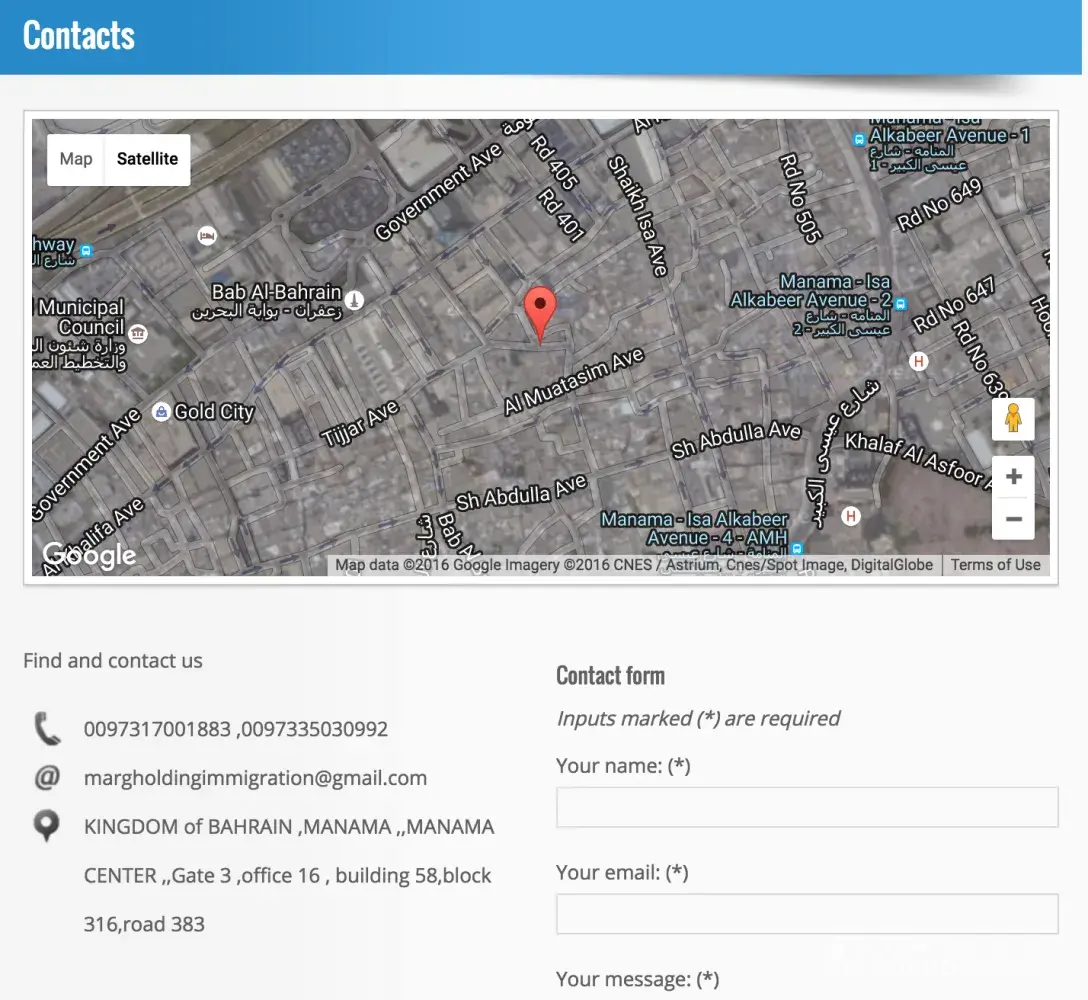Click Manama - Isa Alkabeer Avenue - 2 bus icon
The width and height of the screenshot is (1088, 1000).
pyautogui.click(x=901, y=304)
